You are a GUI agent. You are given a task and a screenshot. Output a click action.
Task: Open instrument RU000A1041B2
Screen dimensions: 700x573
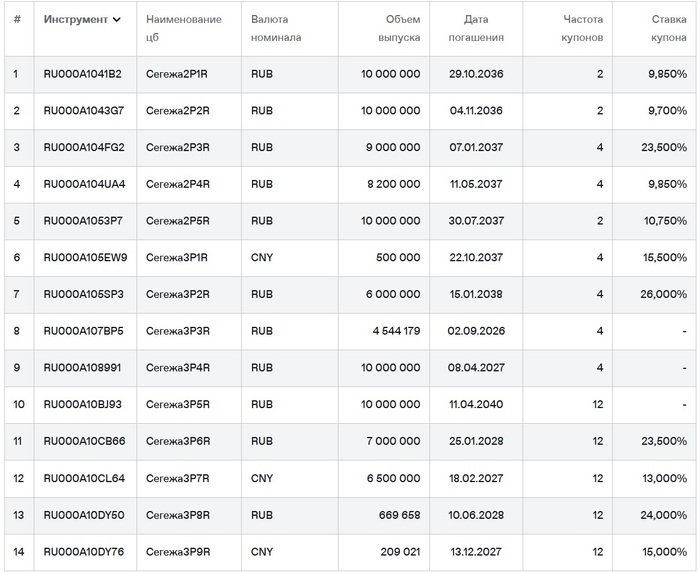point(82,74)
